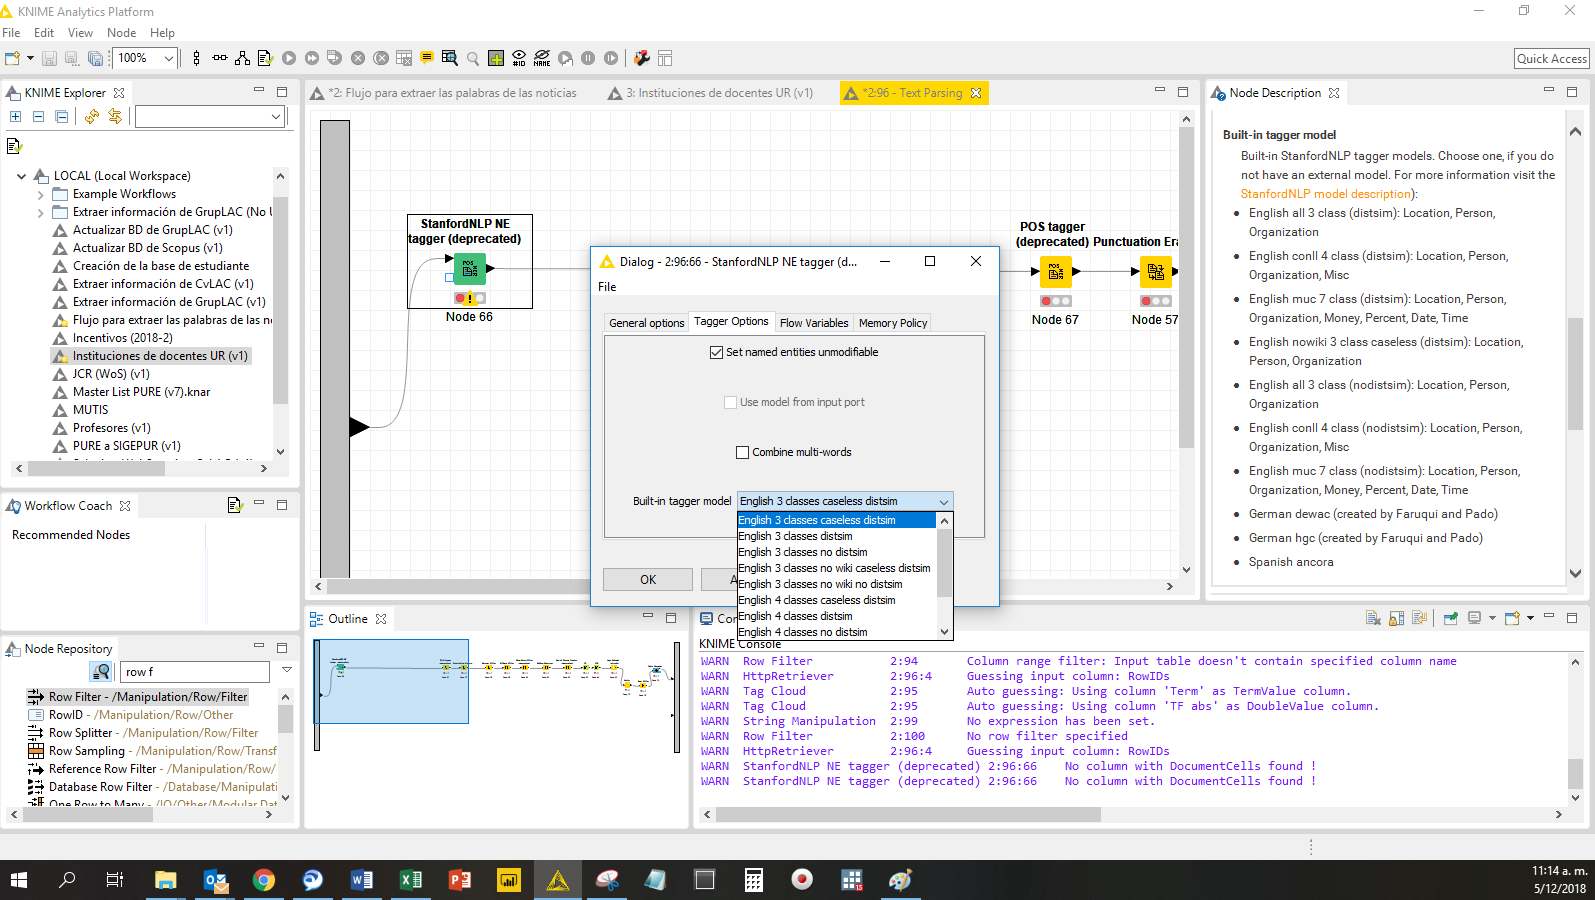This screenshot has width=1595, height=900.
Task: Open the Node Repository search options arrow
Action: pos(287,671)
